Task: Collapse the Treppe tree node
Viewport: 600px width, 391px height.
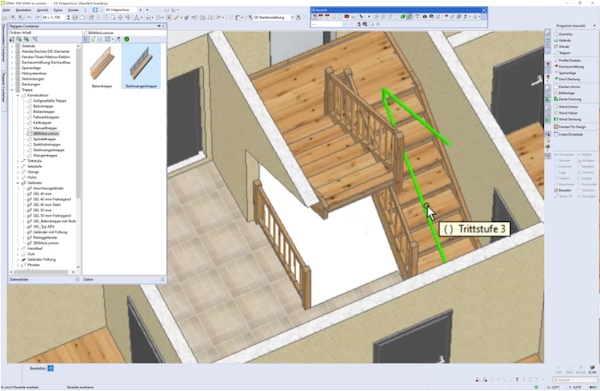Action: tap(12, 90)
